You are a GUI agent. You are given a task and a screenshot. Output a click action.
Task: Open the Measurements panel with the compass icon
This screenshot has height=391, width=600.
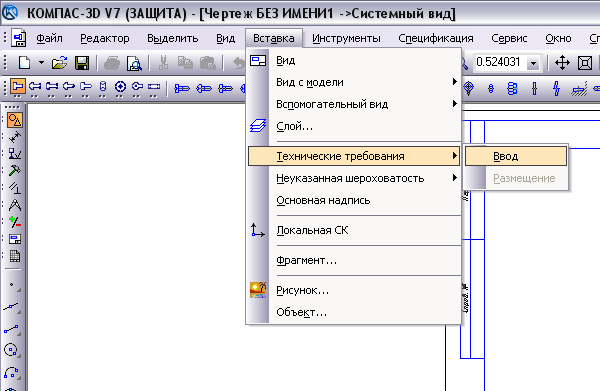[x=15, y=205]
